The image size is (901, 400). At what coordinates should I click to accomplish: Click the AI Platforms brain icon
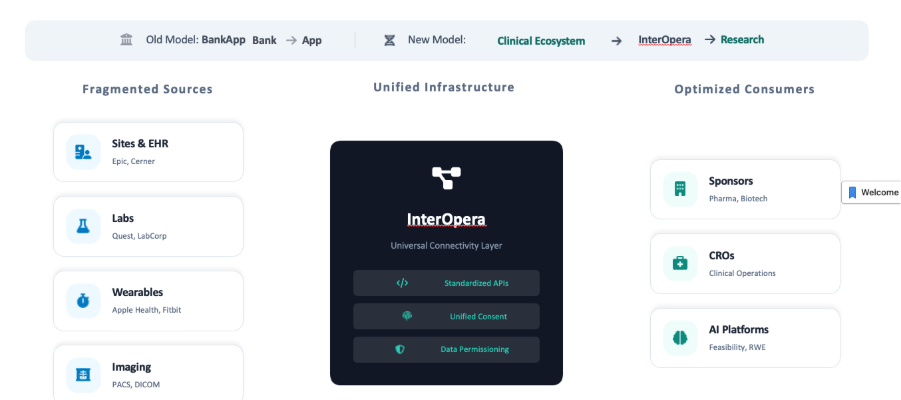coord(680,338)
